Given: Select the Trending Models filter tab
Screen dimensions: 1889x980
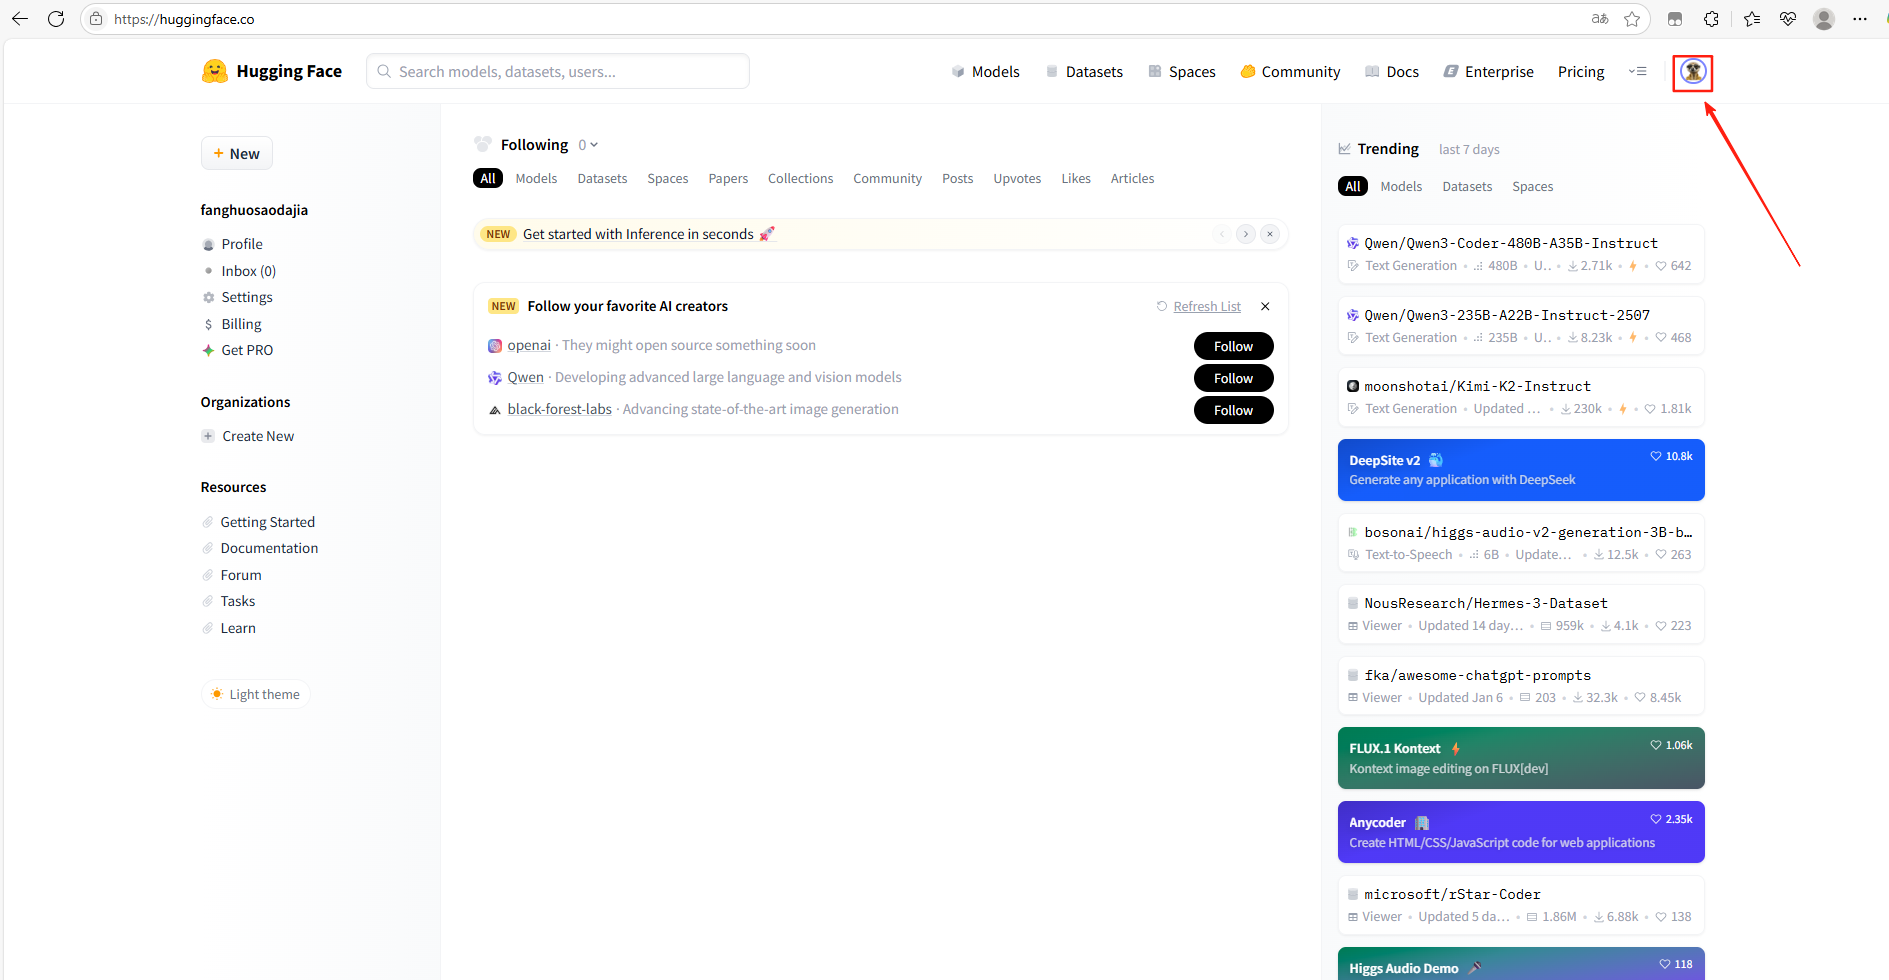Looking at the screenshot, I should click(x=1401, y=187).
